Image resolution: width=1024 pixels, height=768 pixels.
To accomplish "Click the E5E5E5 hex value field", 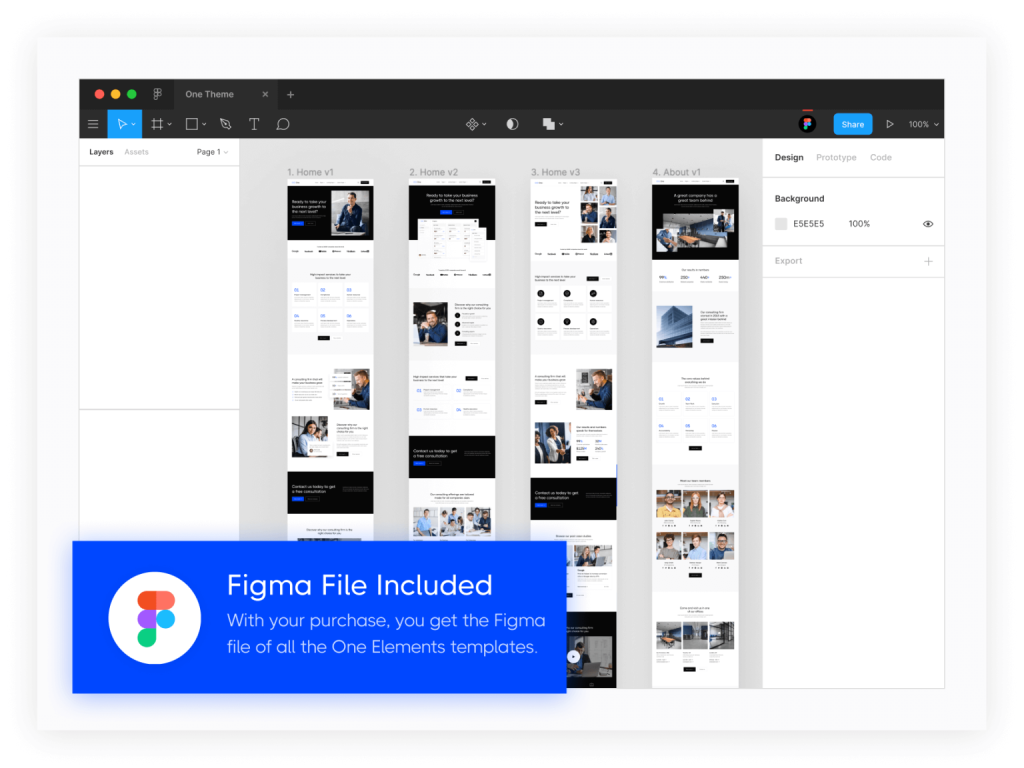I will [808, 224].
